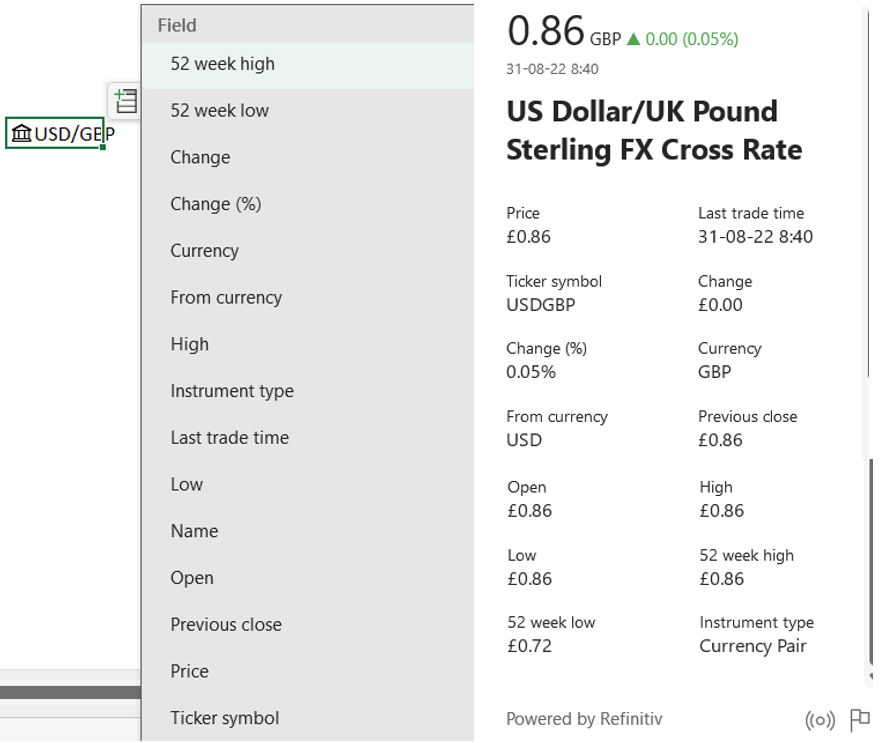Click the live data broadcast icon
The width and height of the screenshot is (887, 743).
click(x=819, y=719)
